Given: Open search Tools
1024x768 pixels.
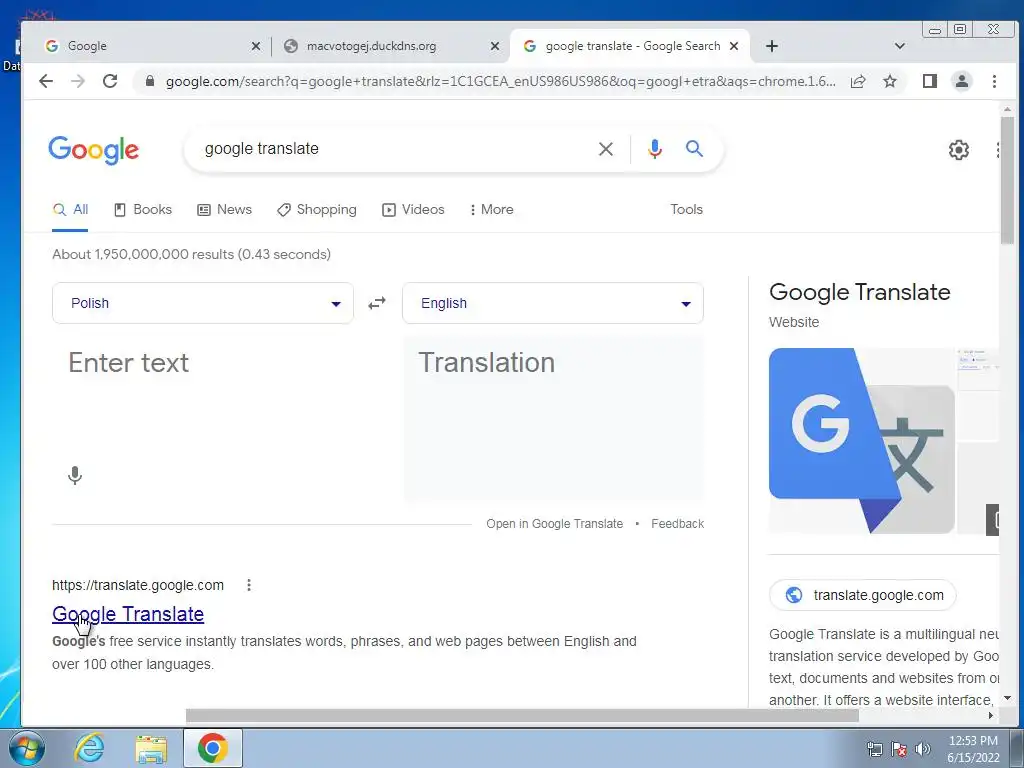Looking at the screenshot, I should [686, 210].
